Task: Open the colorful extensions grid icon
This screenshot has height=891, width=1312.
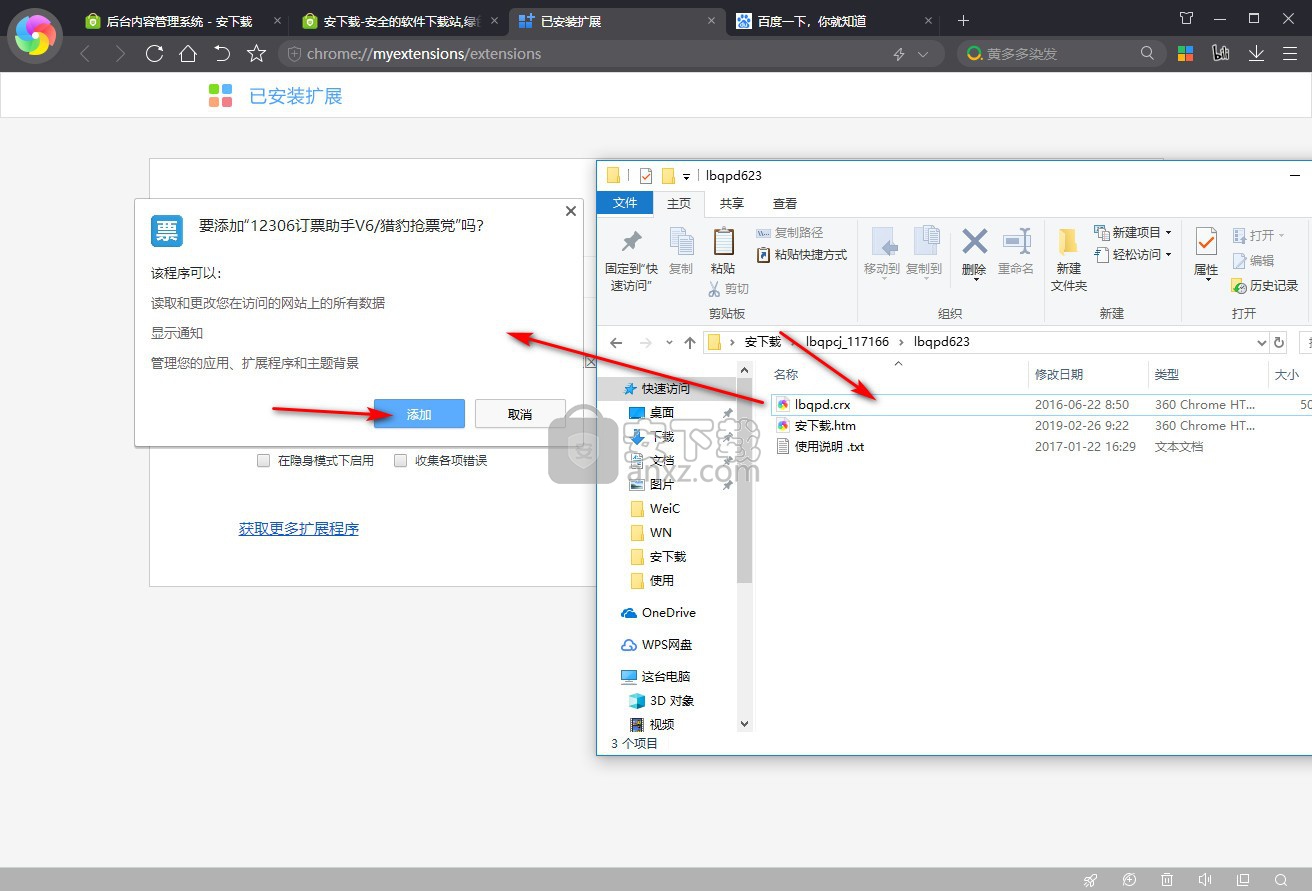Action: (1186, 53)
